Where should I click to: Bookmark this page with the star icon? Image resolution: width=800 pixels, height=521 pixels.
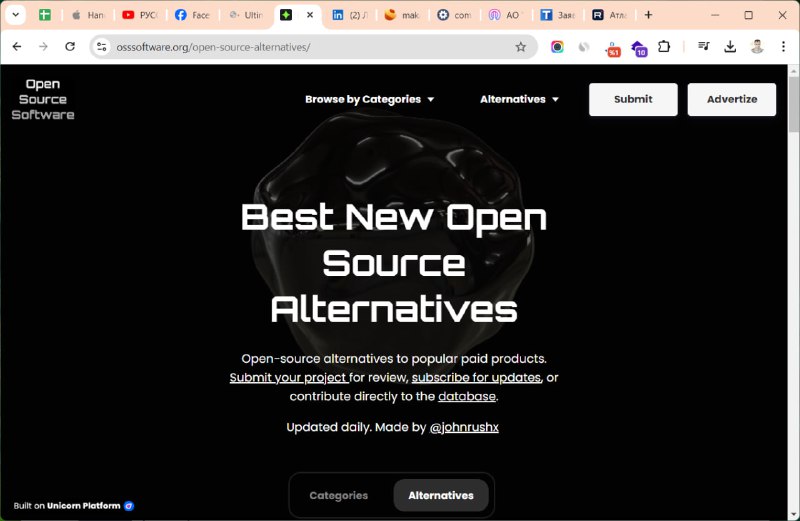pyautogui.click(x=520, y=47)
